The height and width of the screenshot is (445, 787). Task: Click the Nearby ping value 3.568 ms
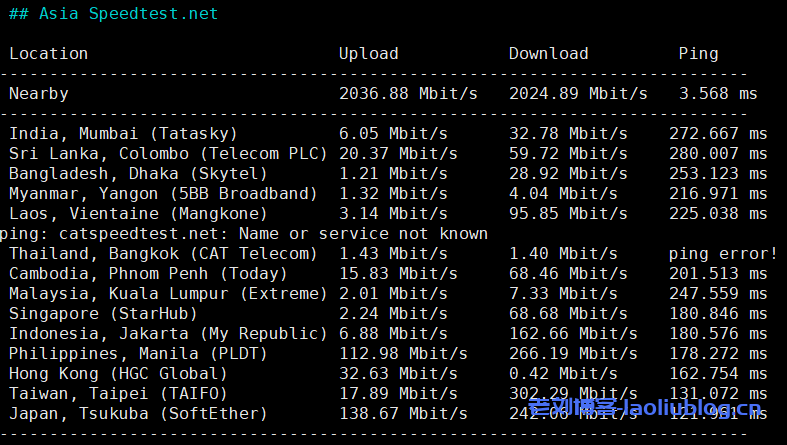click(718, 94)
